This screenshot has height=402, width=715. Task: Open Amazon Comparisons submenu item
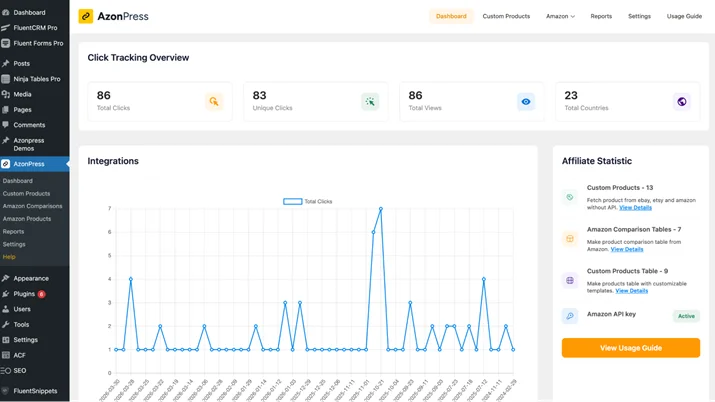(32, 206)
